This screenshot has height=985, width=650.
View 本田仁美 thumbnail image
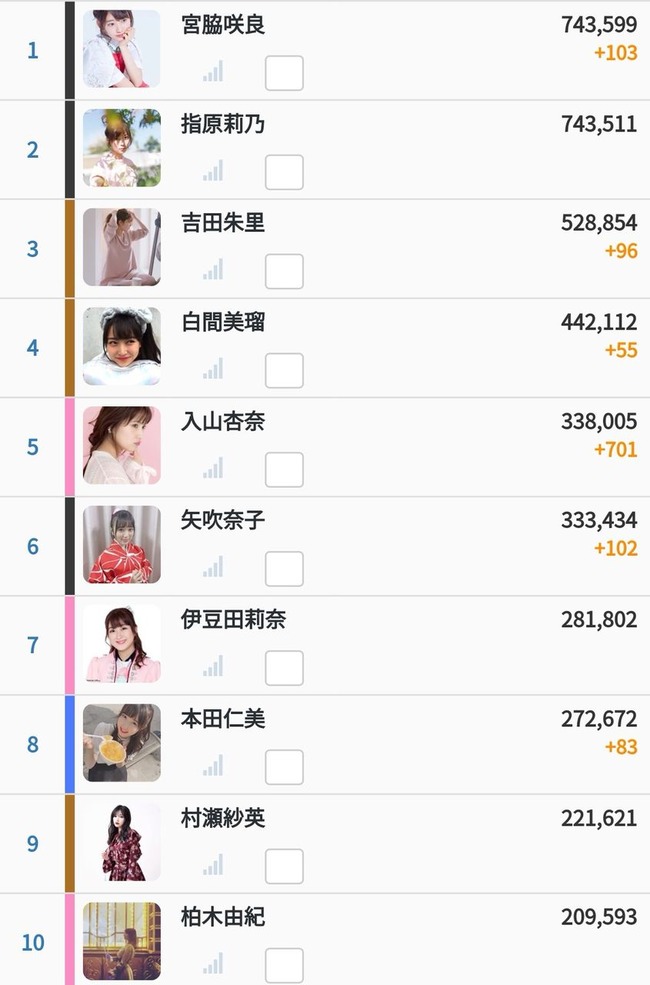(122, 743)
